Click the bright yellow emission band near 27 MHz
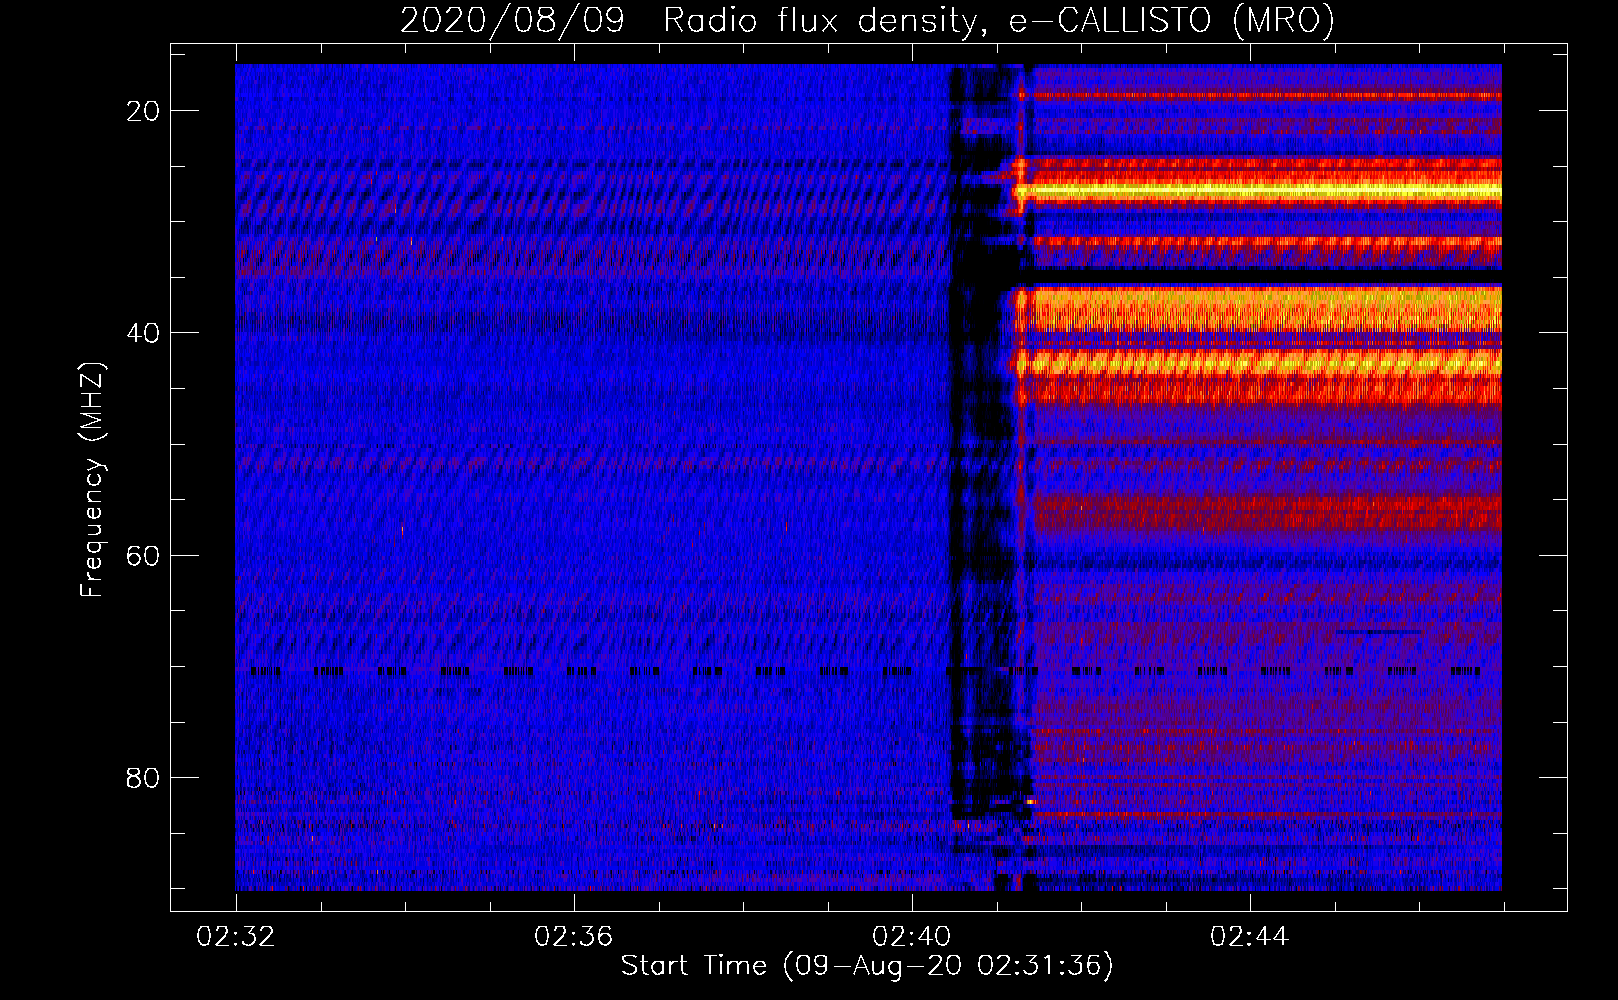1618x1000 pixels. tap(1258, 190)
